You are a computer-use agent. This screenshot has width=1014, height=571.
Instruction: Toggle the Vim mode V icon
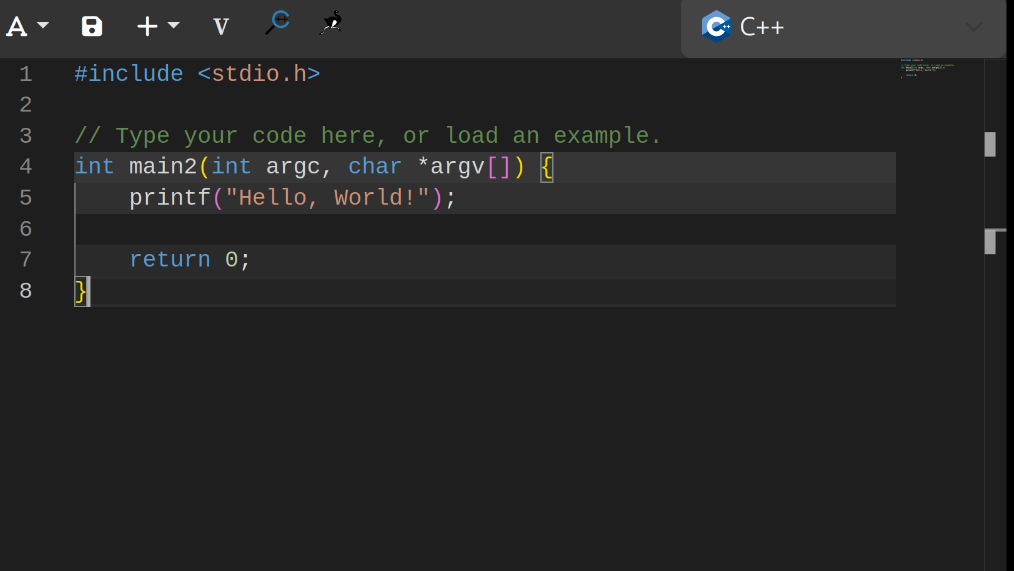[x=221, y=27]
